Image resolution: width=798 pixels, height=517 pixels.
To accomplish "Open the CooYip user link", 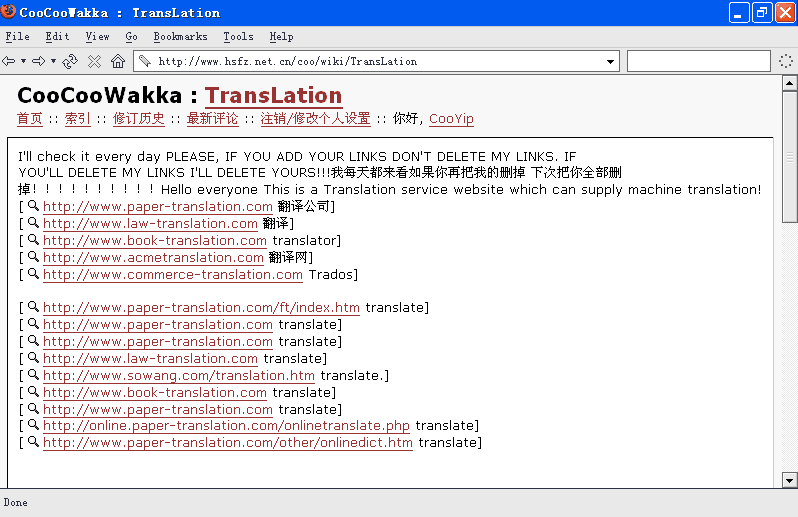I will 451,119.
